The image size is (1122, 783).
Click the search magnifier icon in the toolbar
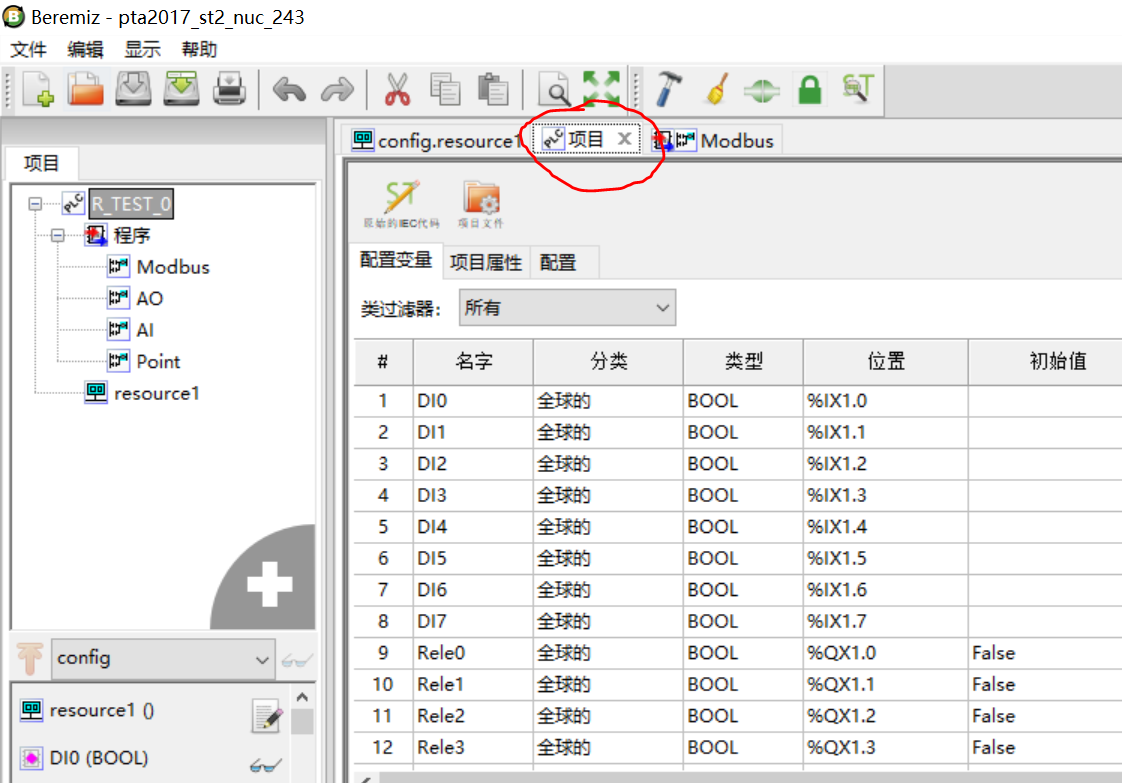point(552,89)
